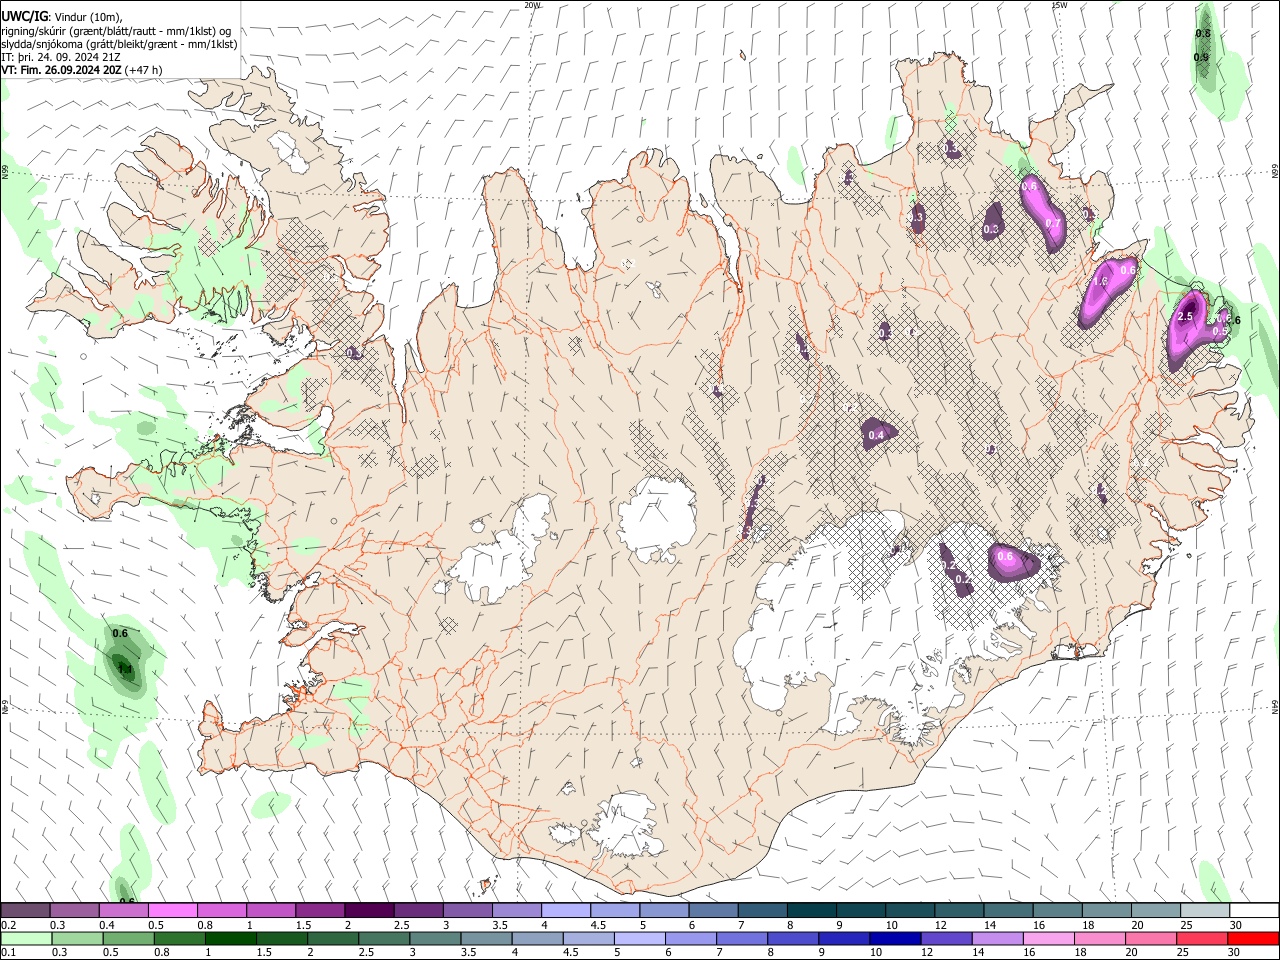The width and height of the screenshot is (1280, 960).
Task: Click the UWC/IG title text
Action: 25,16
